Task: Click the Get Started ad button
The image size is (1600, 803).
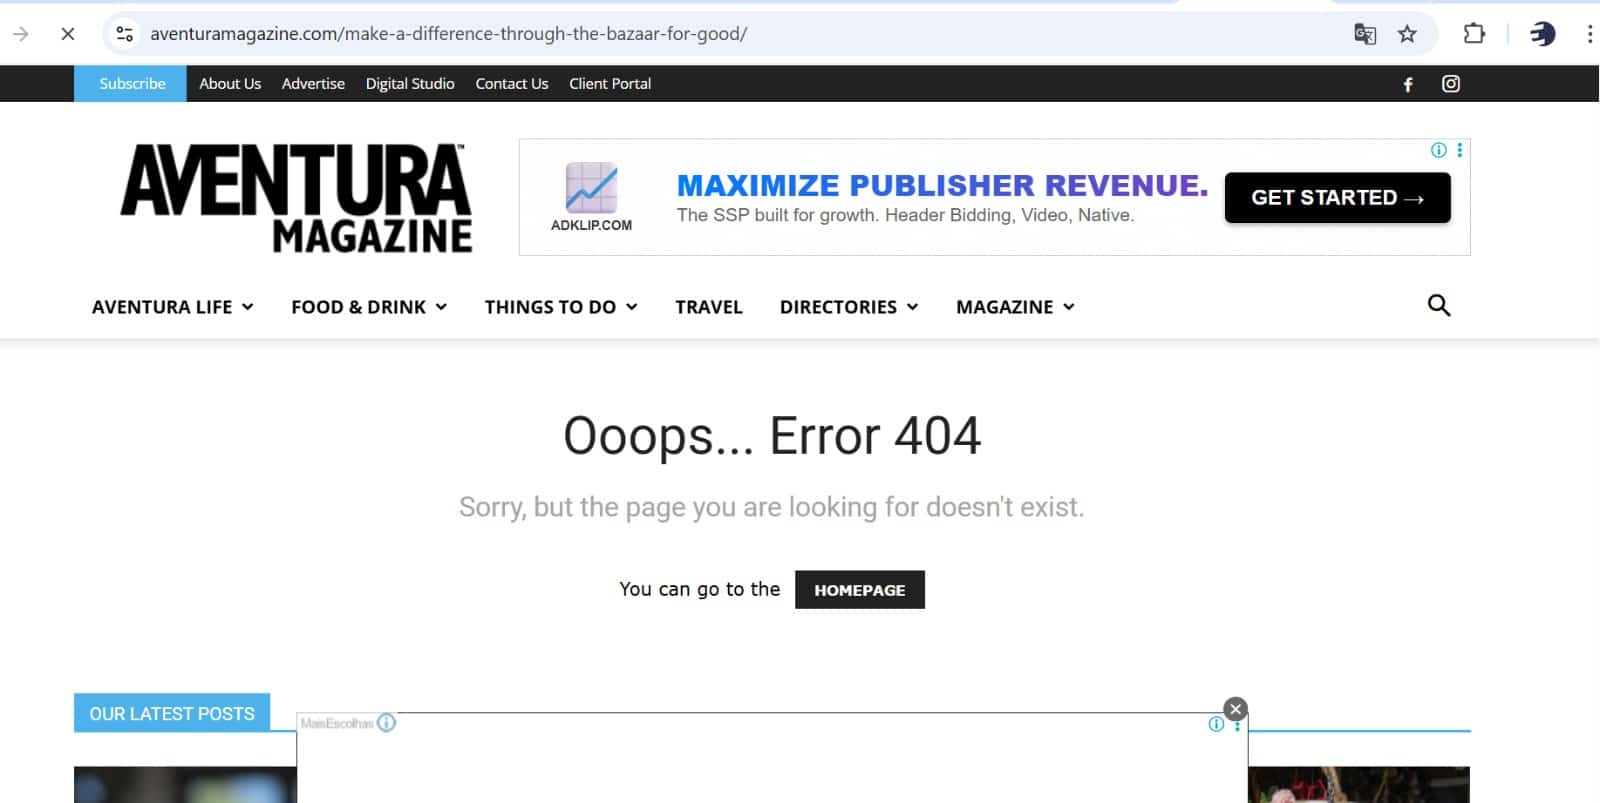Action: pos(1336,198)
